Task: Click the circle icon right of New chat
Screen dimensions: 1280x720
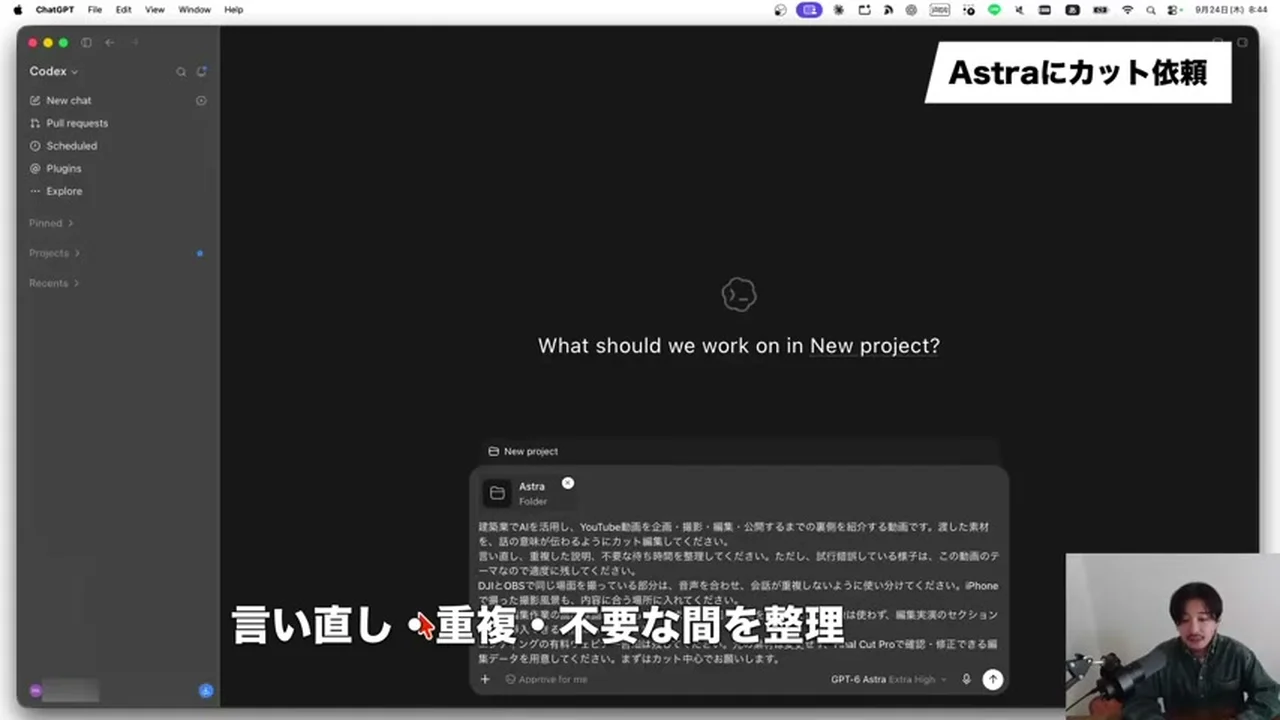Action: 201,101
